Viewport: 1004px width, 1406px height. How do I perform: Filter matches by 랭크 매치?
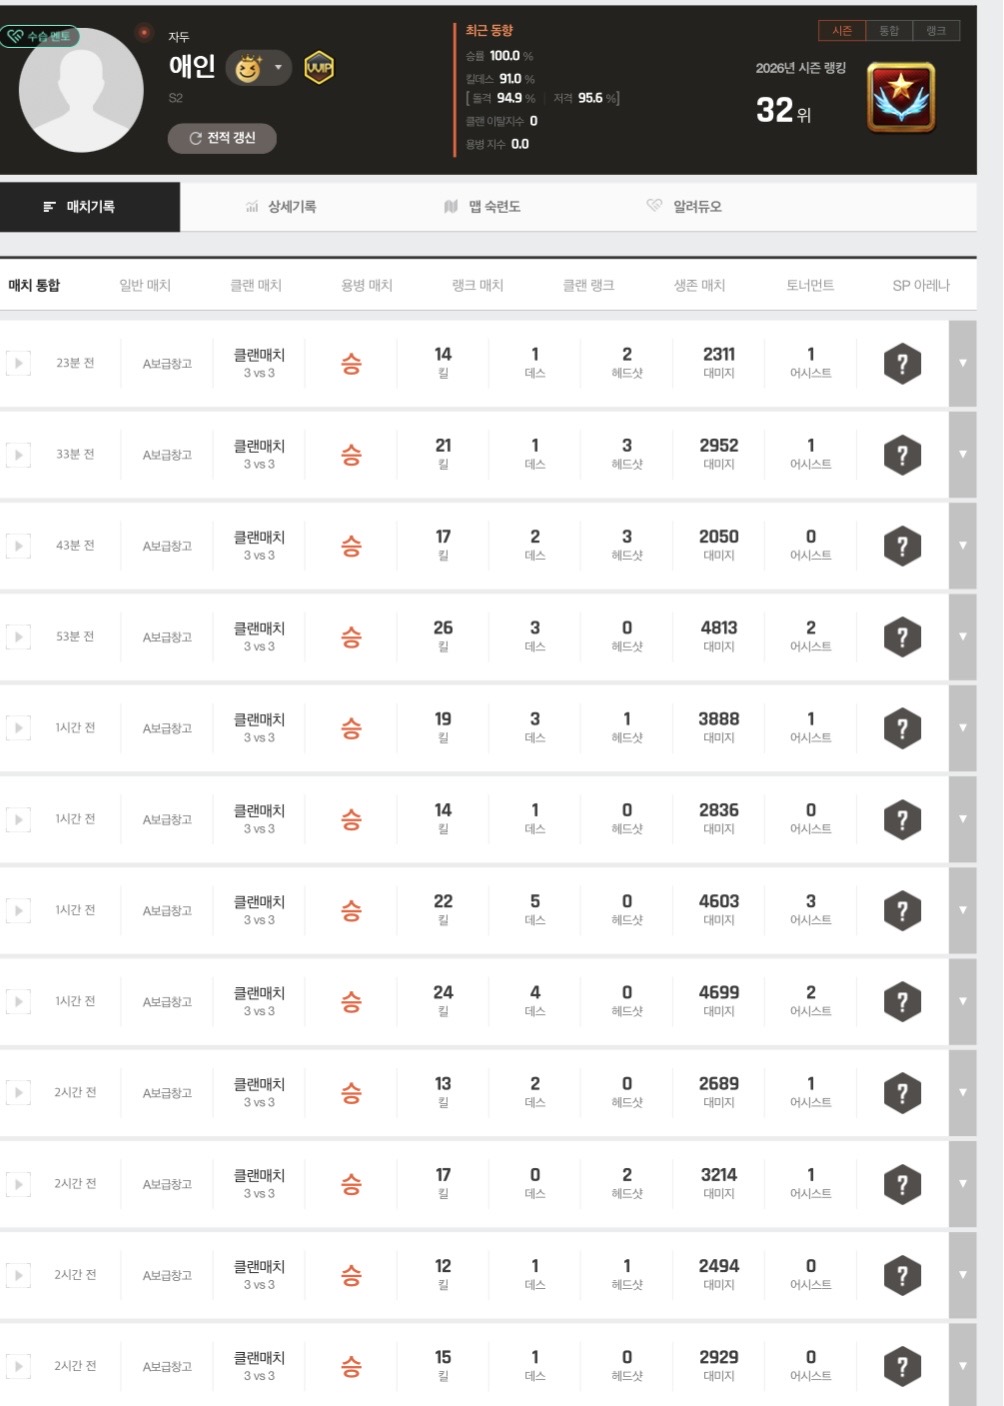pyautogui.click(x=477, y=286)
